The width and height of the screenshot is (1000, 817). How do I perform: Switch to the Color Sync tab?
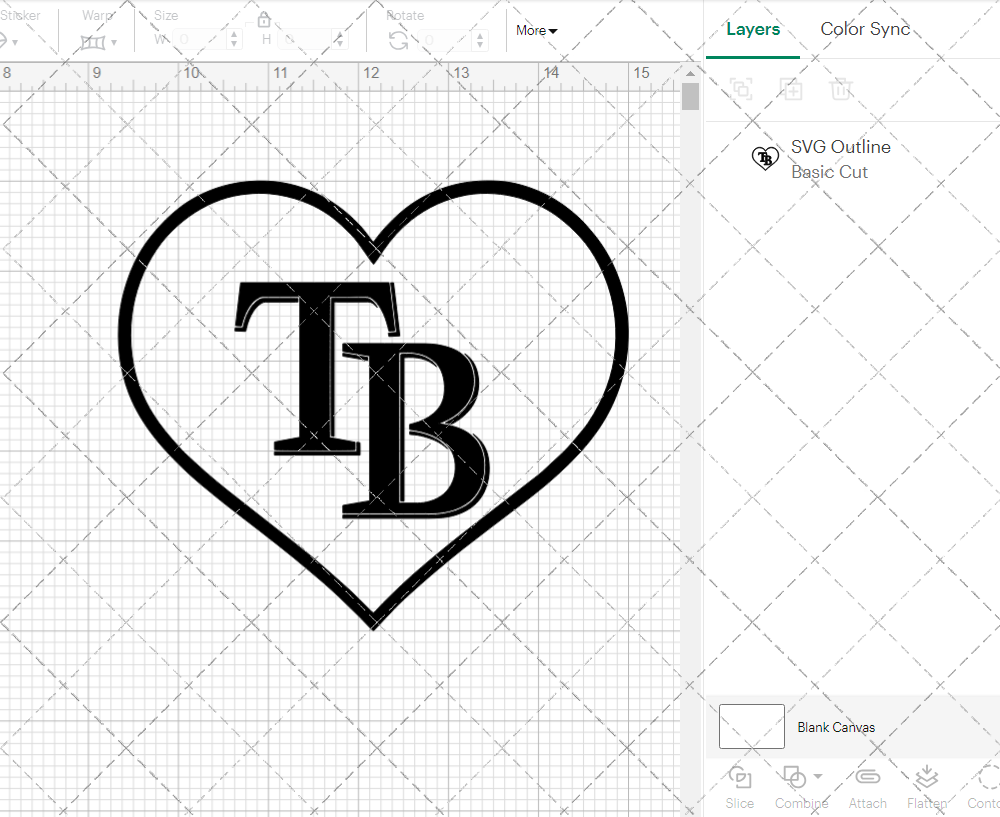tap(865, 29)
